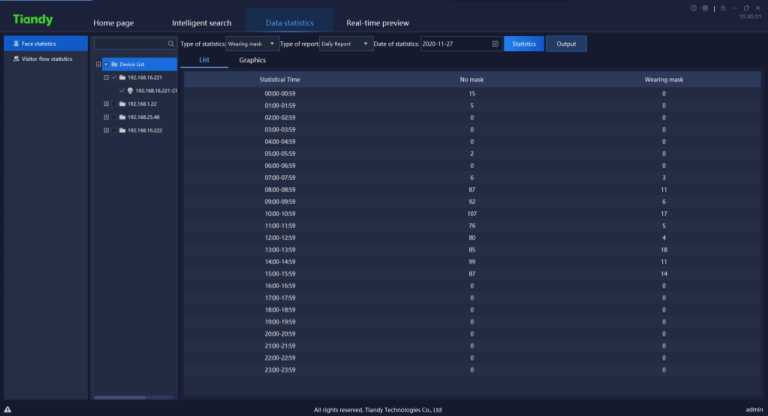Click the device search input field
The height and width of the screenshot is (416, 768).
130,44
